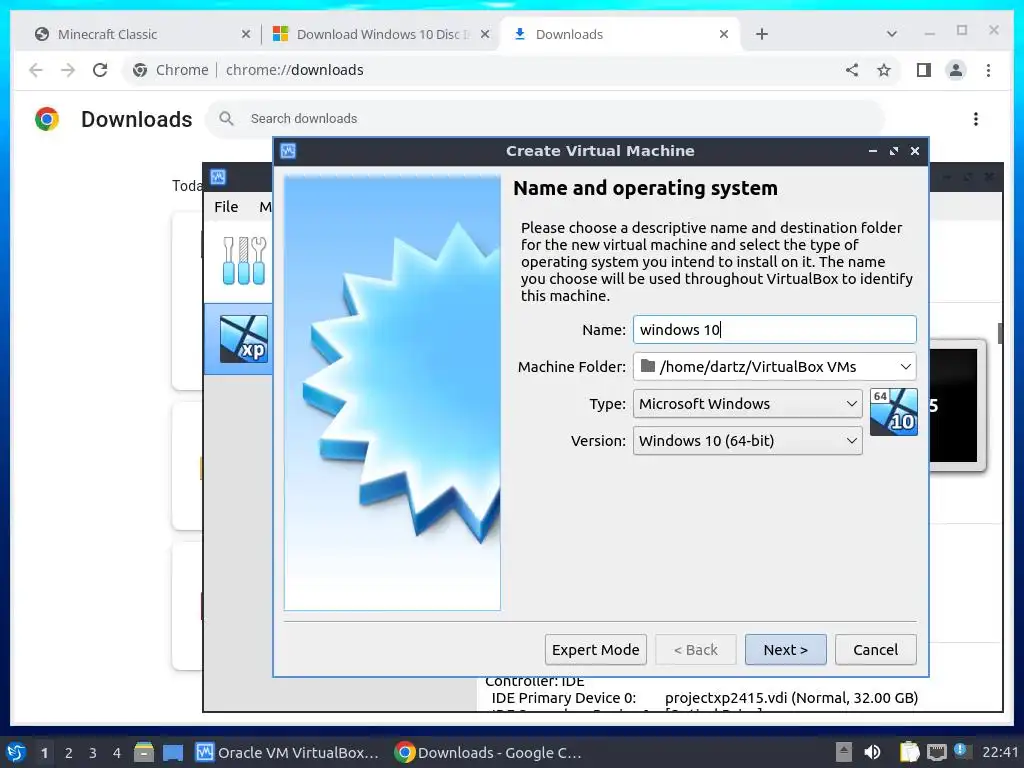Click into the VM Name input field
The height and width of the screenshot is (768, 1024).
point(775,330)
